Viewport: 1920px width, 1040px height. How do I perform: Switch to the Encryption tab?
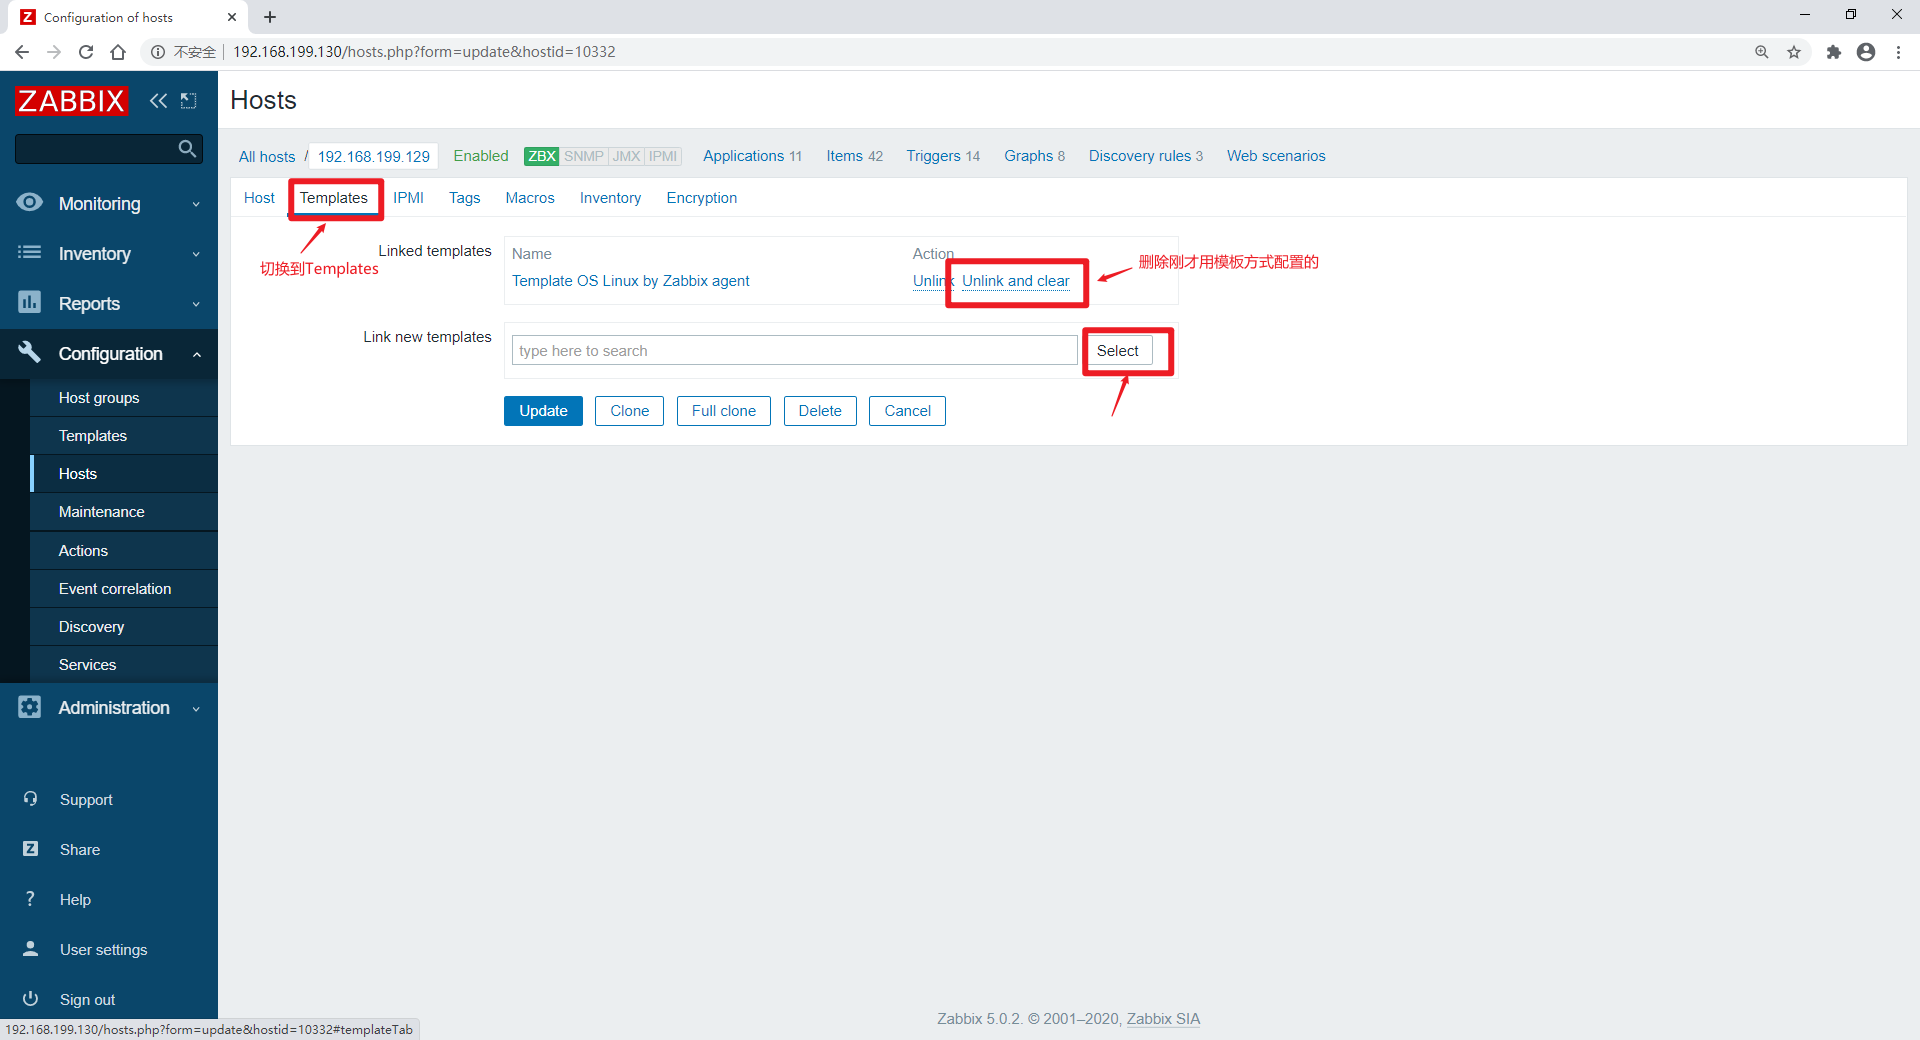[x=702, y=198]
